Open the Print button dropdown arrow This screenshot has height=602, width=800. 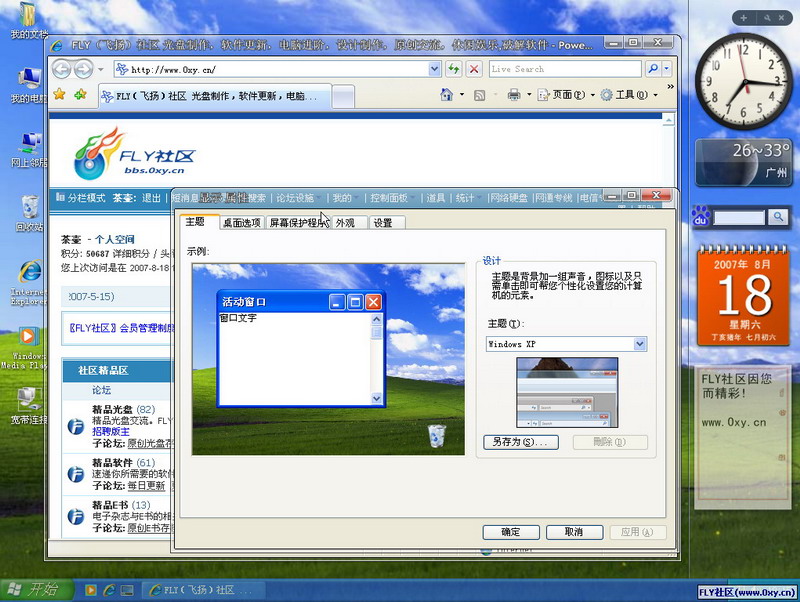point(529,95)
